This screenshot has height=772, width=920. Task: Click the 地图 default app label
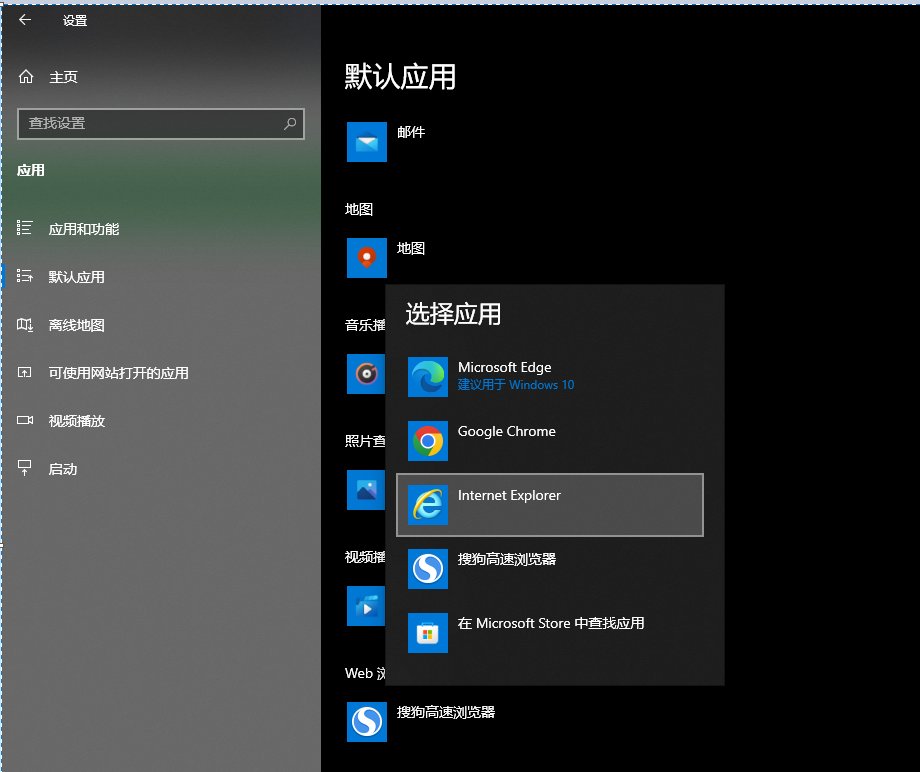tap(411, 248)
